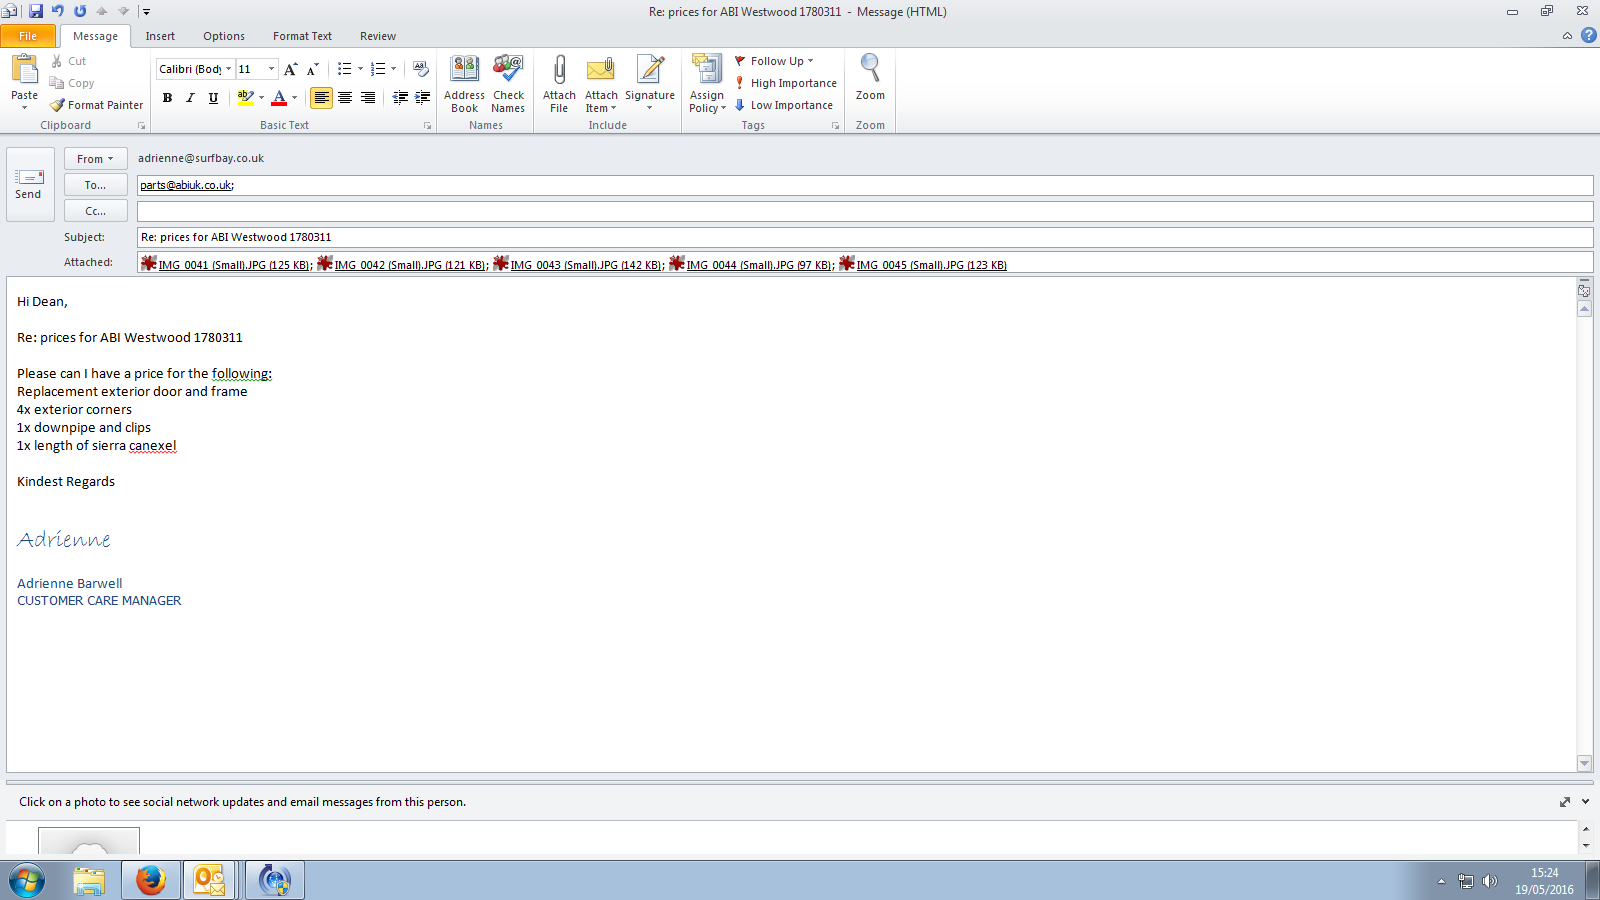Clear all formatting from the selection
1600x900 pixels.
421,69
